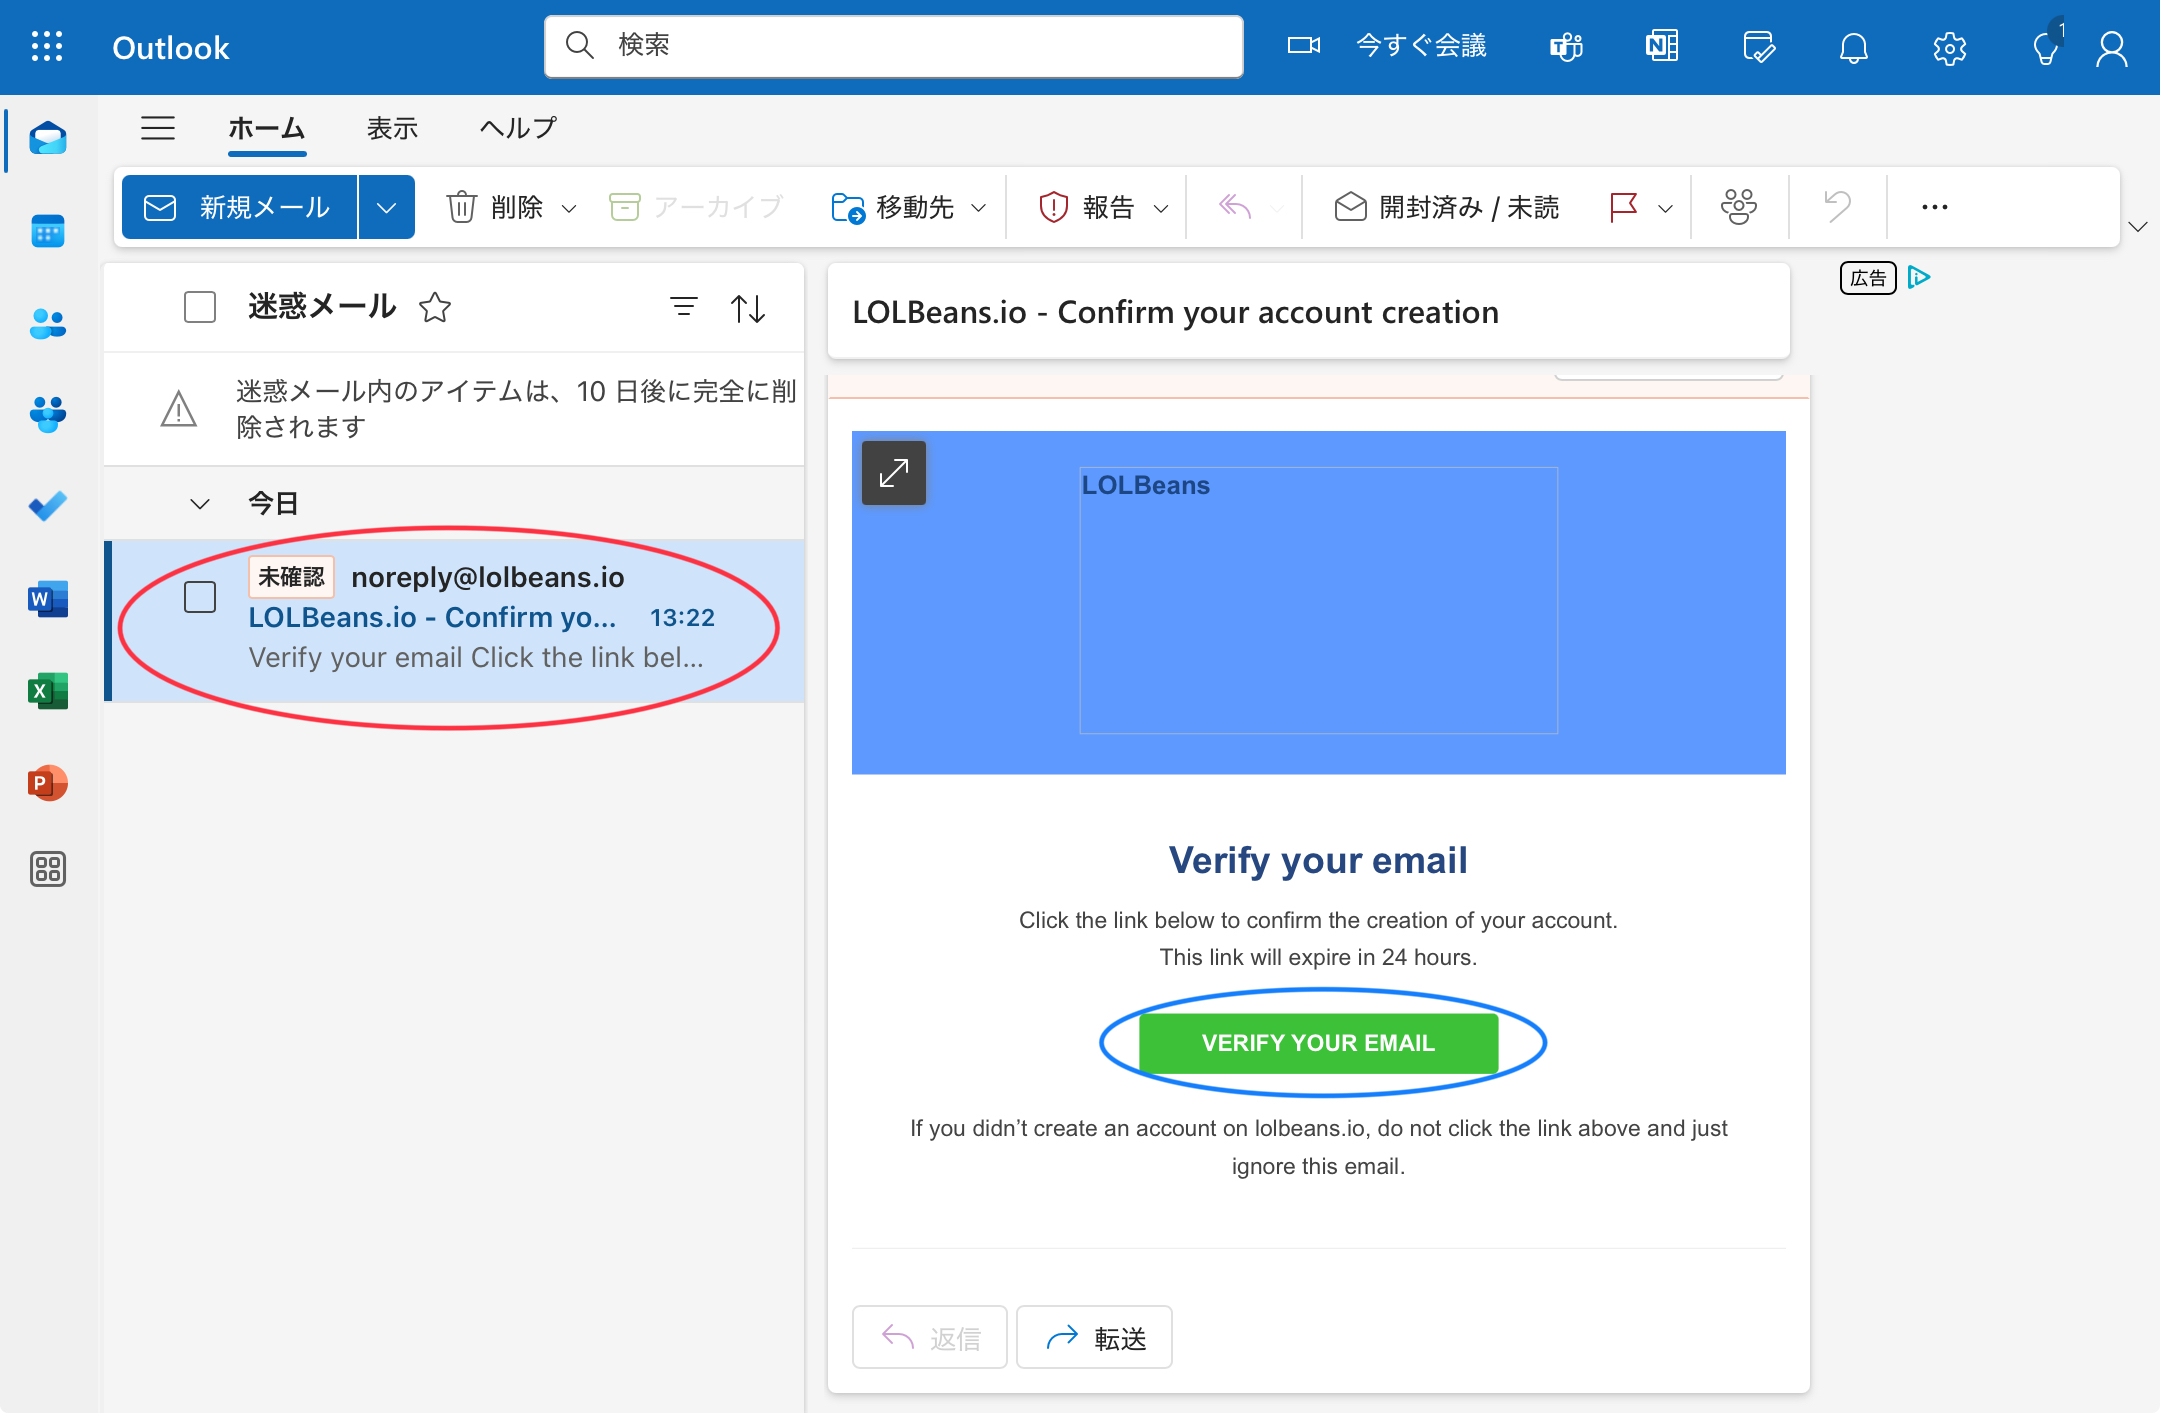
Task: Switch to the 表示 tab
Action: click(392, 128)
